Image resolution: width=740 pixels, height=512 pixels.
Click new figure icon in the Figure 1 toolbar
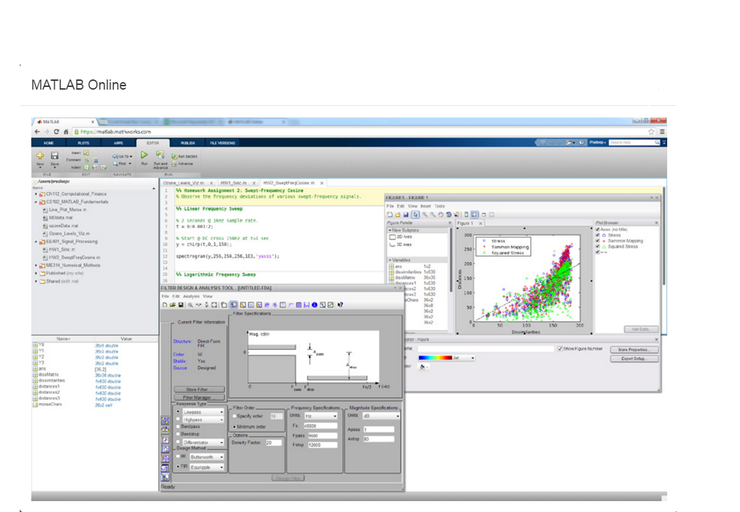(390, 215)
